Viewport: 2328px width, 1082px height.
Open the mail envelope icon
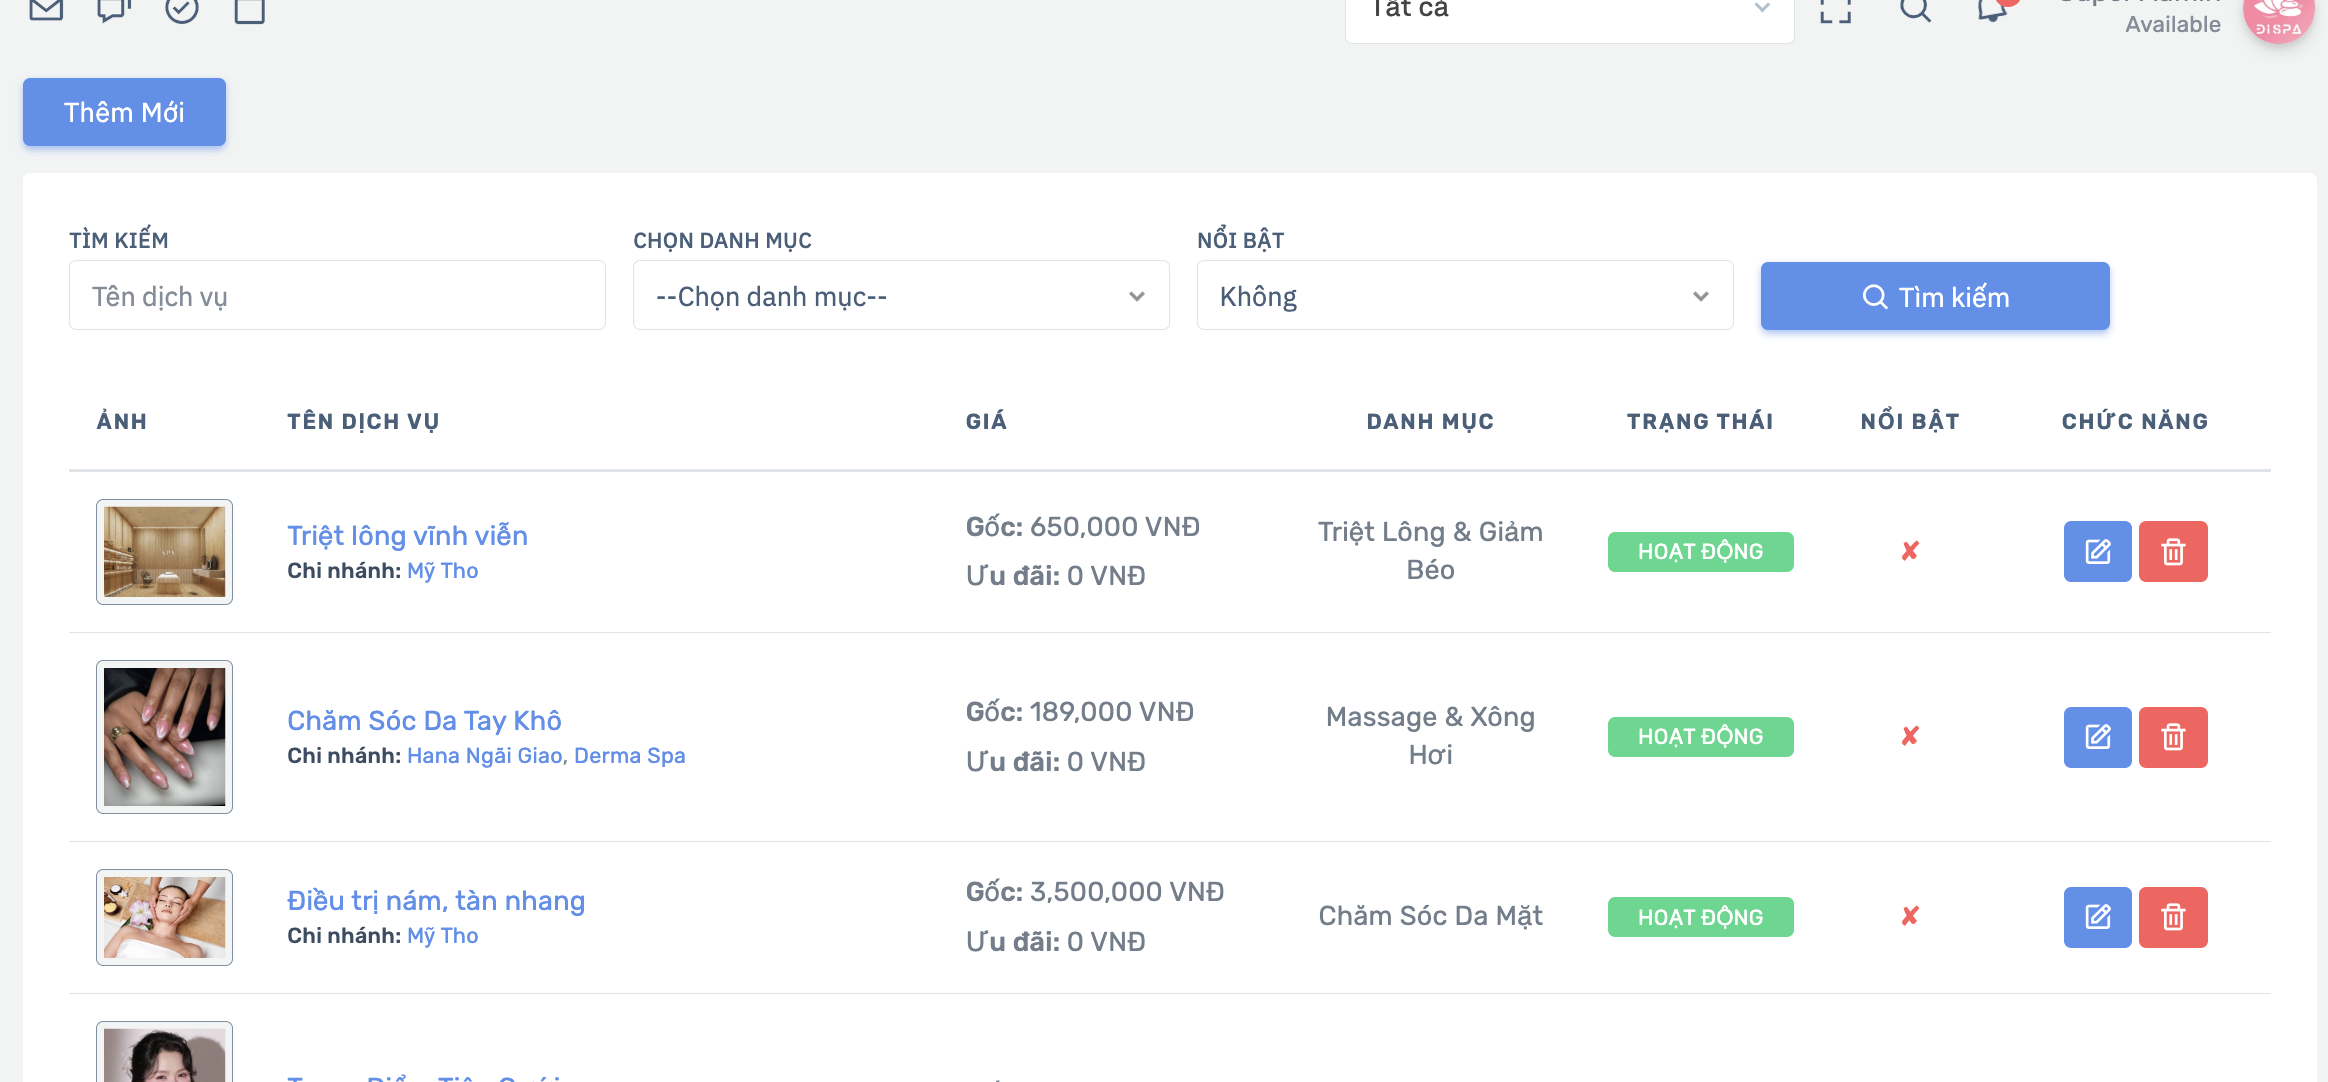[x=46, y=10]
